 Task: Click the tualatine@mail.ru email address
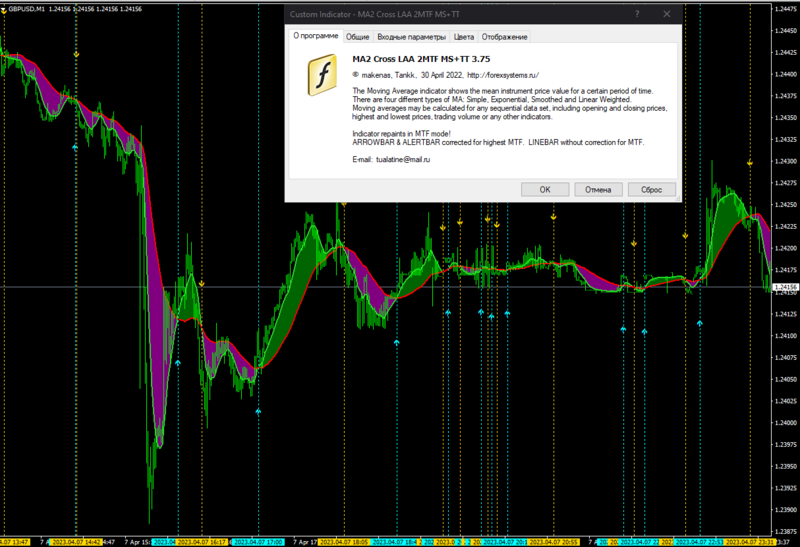click(403, 159)
